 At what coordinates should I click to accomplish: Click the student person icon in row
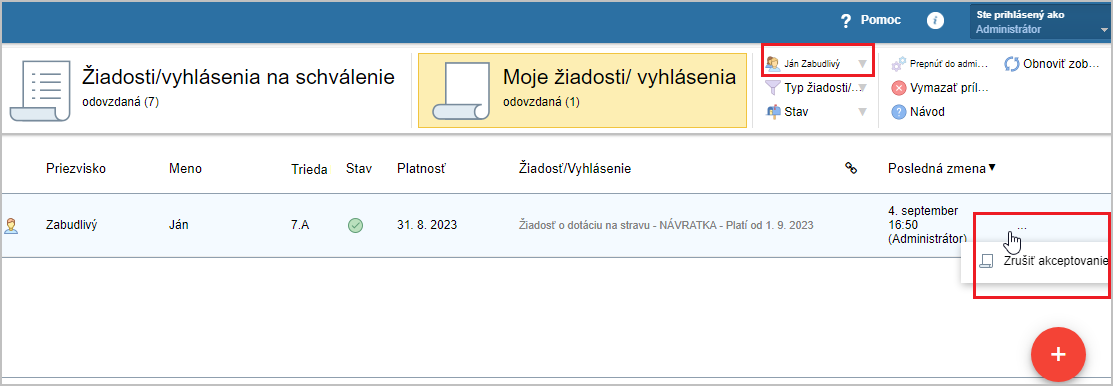click(x=11, y=226)
